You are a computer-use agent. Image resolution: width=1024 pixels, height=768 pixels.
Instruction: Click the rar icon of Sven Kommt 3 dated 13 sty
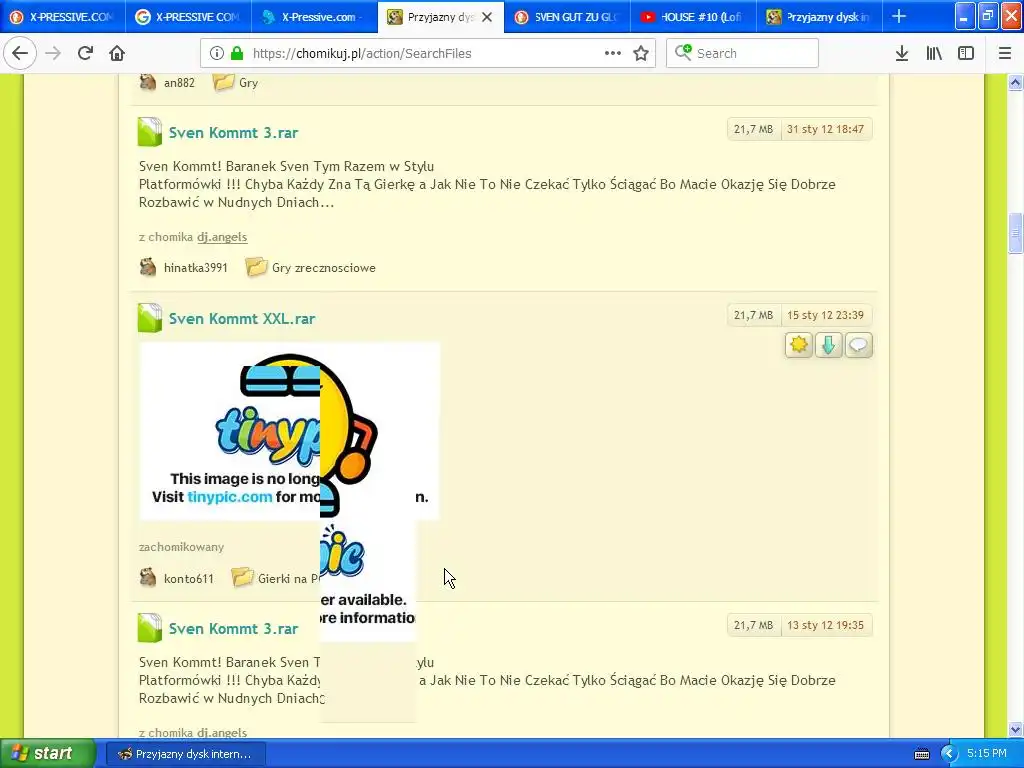click(150, 628)
